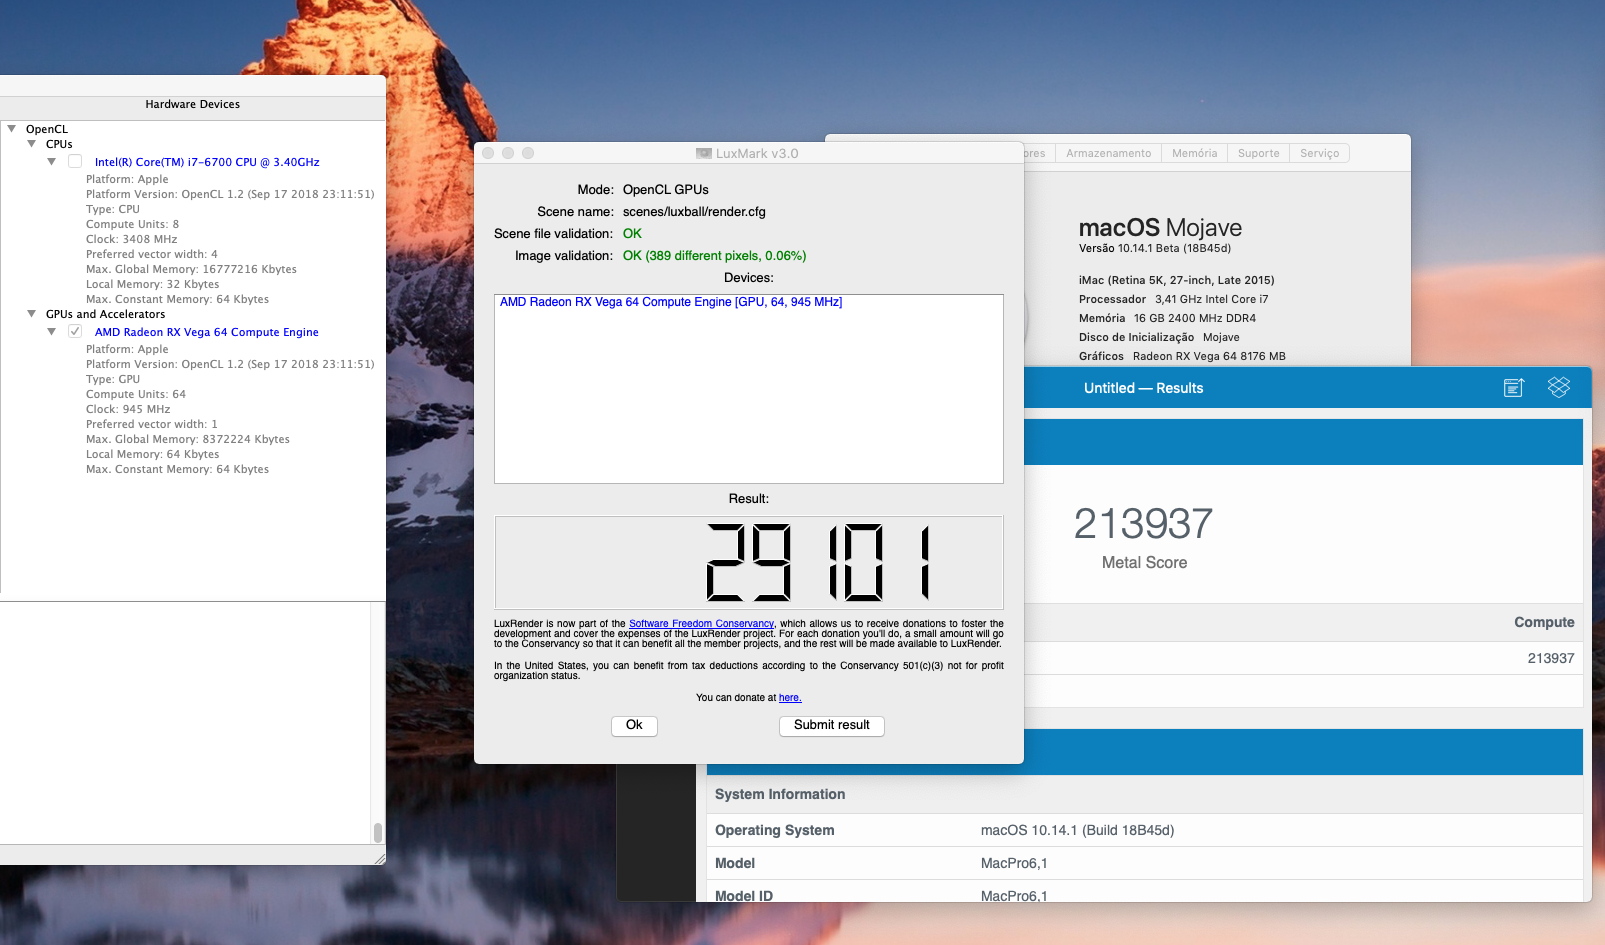
Task: Follow the donate 'here' link
Action: (790, 698)
